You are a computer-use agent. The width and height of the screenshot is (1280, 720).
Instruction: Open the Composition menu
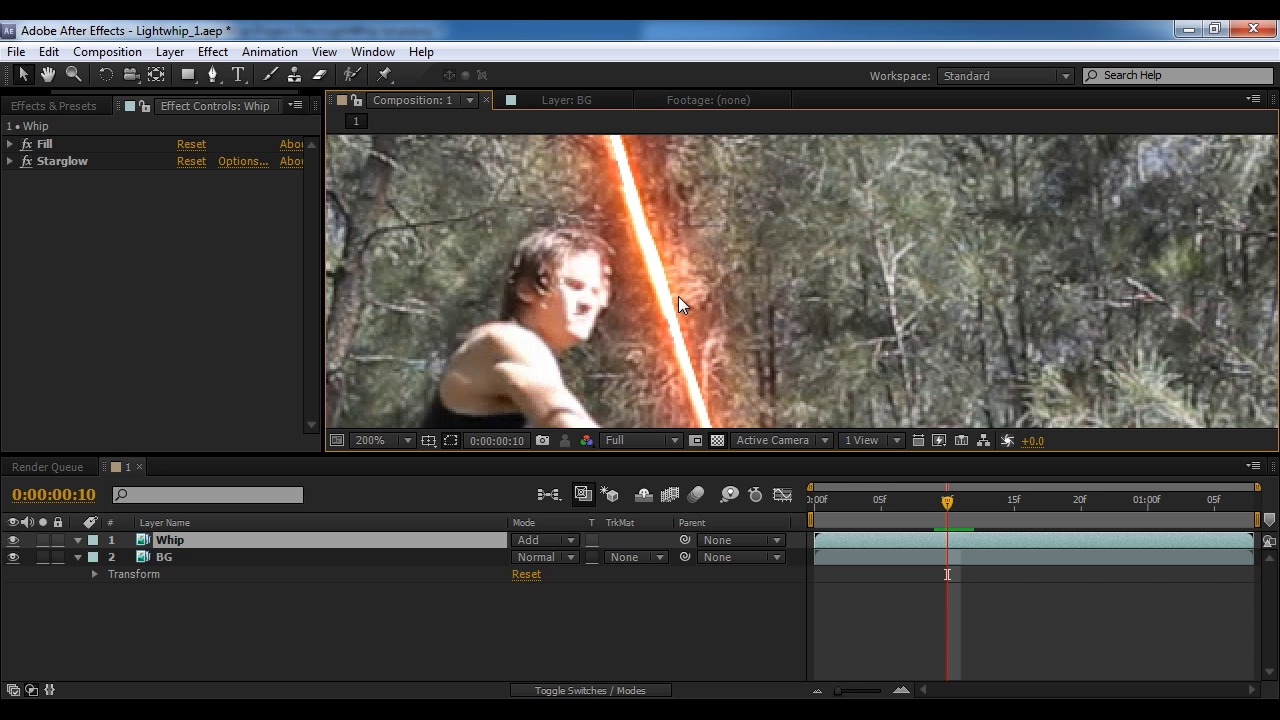(x=107, y=52)
